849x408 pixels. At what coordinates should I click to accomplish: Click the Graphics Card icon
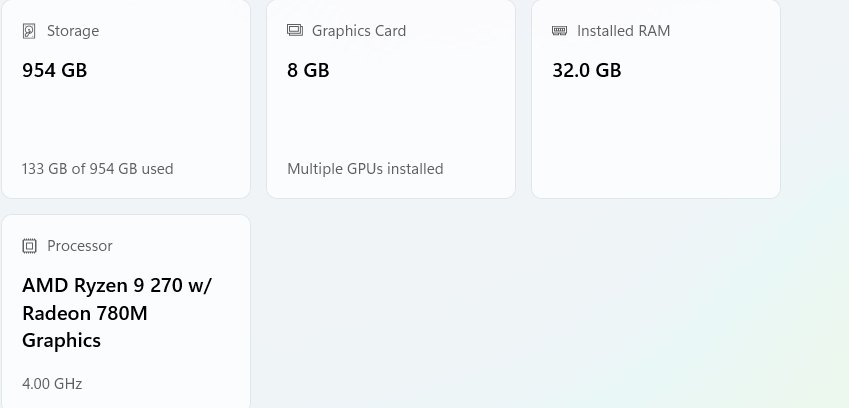tap(295, 31)
